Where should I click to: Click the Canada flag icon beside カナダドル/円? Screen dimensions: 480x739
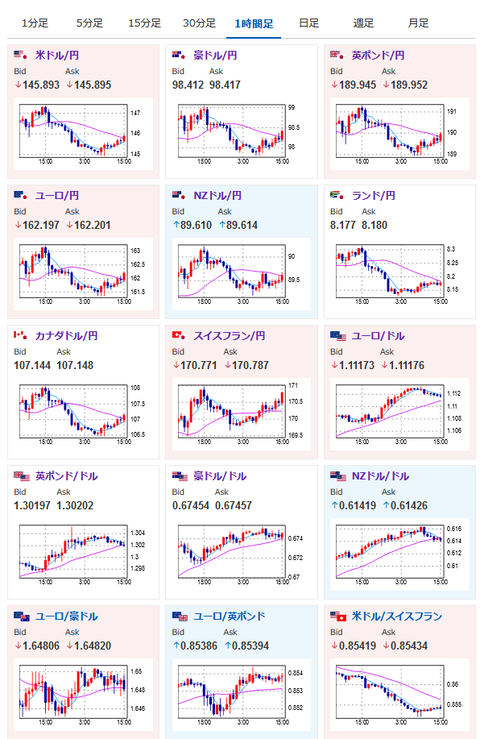[x=20, y=336]
